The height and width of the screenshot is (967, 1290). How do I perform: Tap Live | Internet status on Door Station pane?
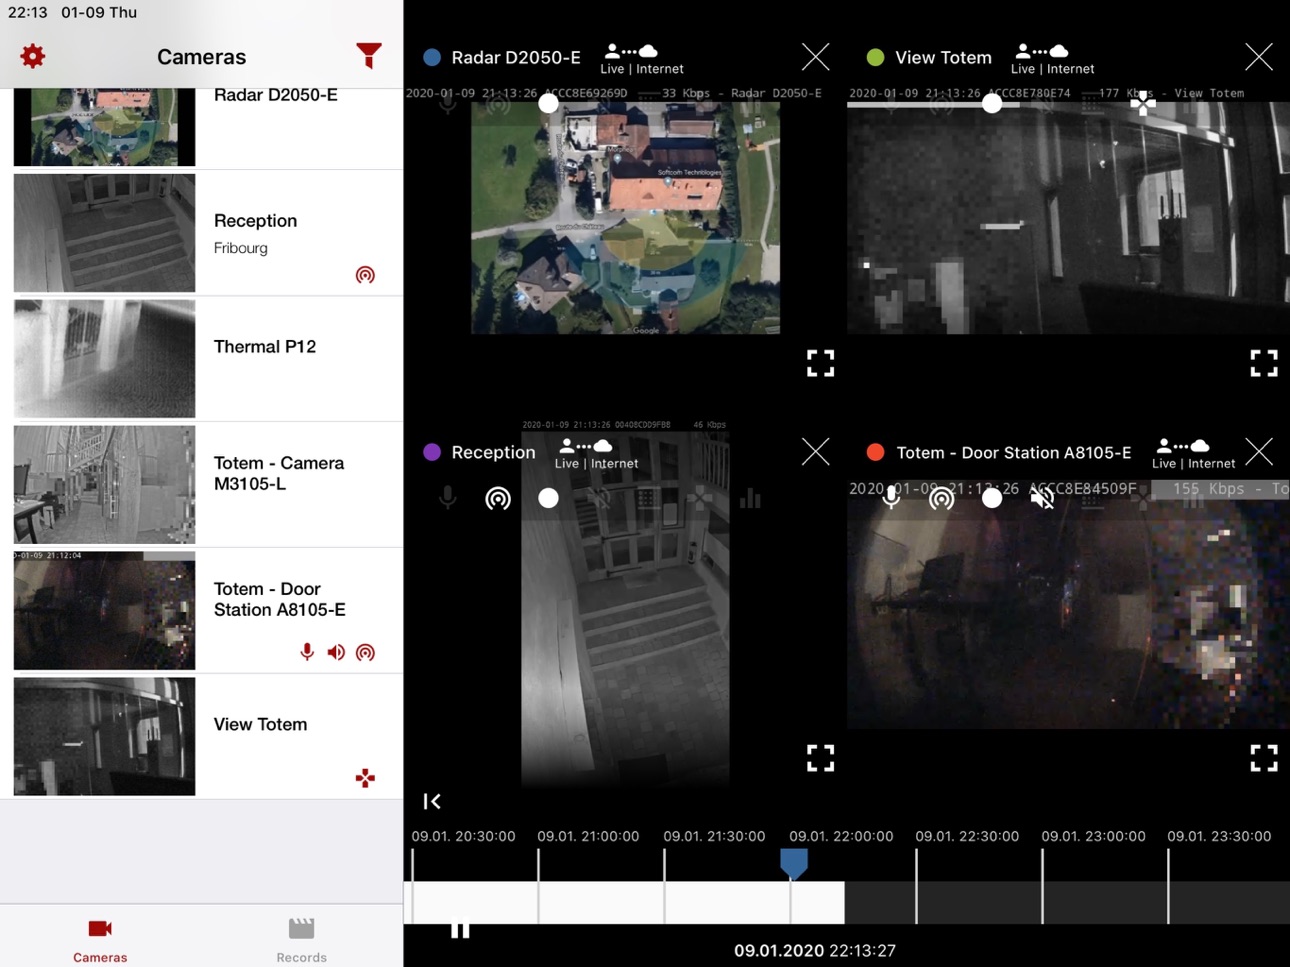pos(1193,454)
